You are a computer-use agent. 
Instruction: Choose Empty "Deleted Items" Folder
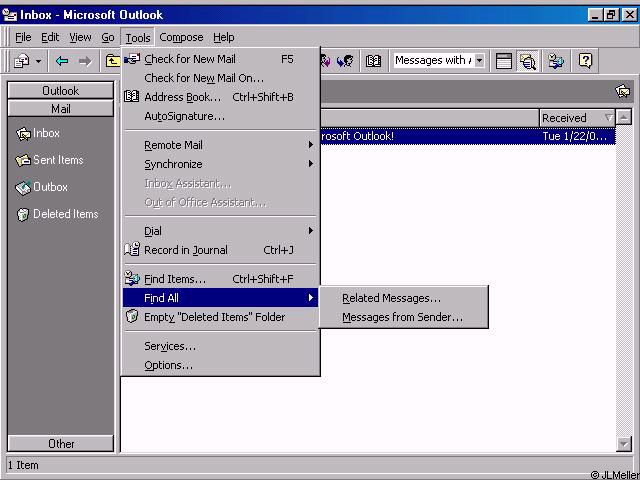(220, 317)
